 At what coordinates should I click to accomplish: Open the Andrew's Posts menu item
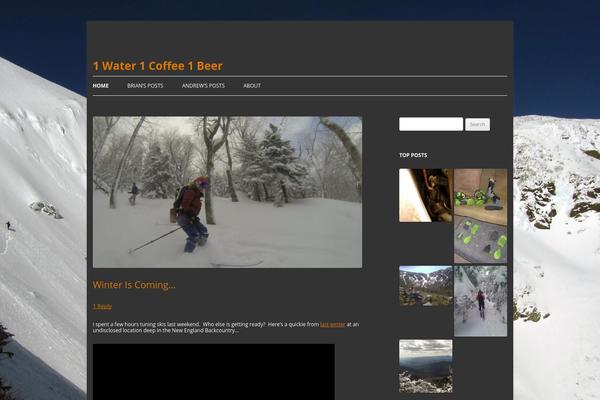203,86
